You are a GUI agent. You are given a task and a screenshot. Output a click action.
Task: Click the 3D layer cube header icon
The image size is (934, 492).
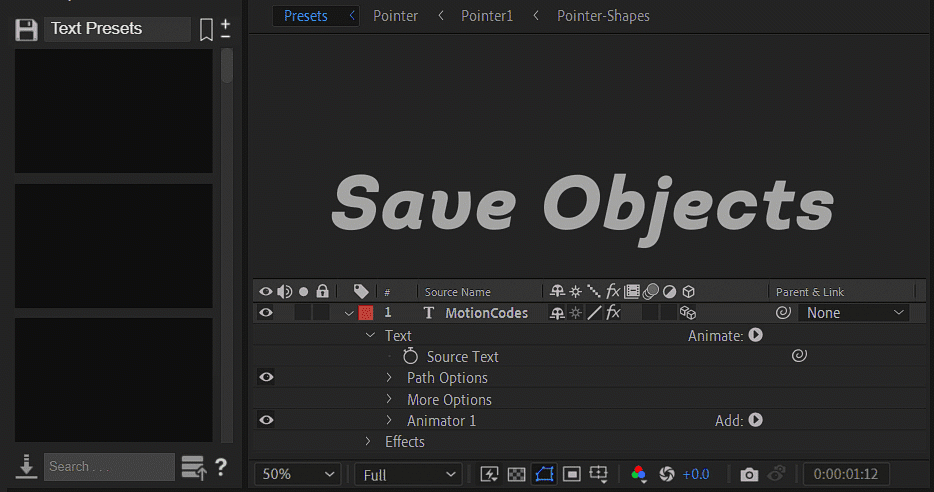[x=689, y=291]
